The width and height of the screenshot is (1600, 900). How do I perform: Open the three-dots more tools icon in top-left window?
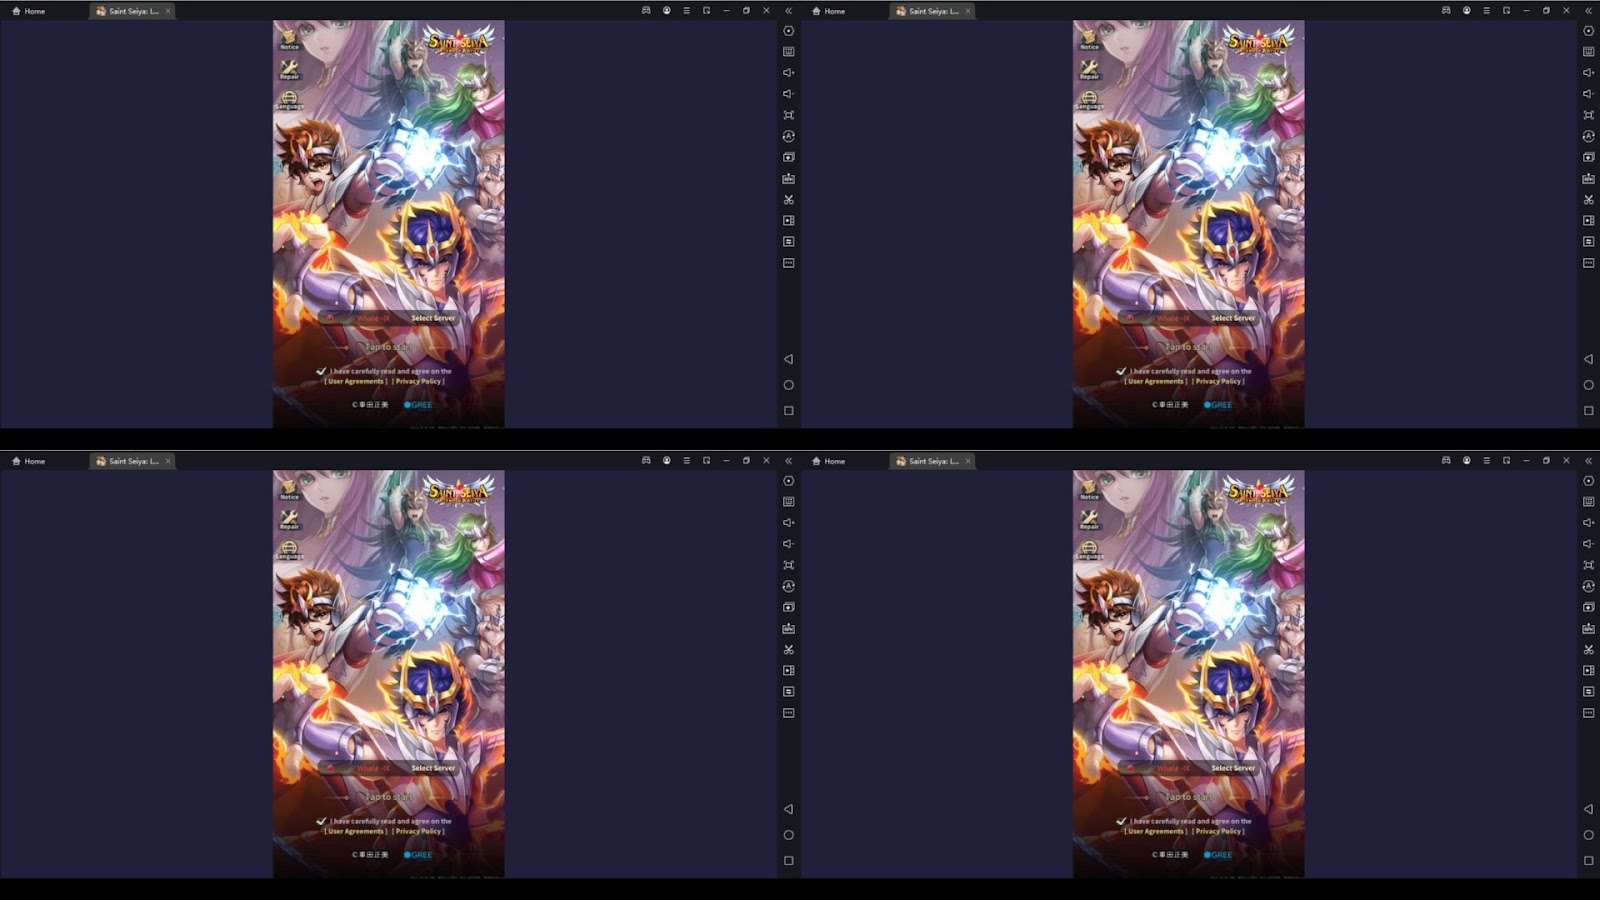pyautogui.click(x=789, y=263)
